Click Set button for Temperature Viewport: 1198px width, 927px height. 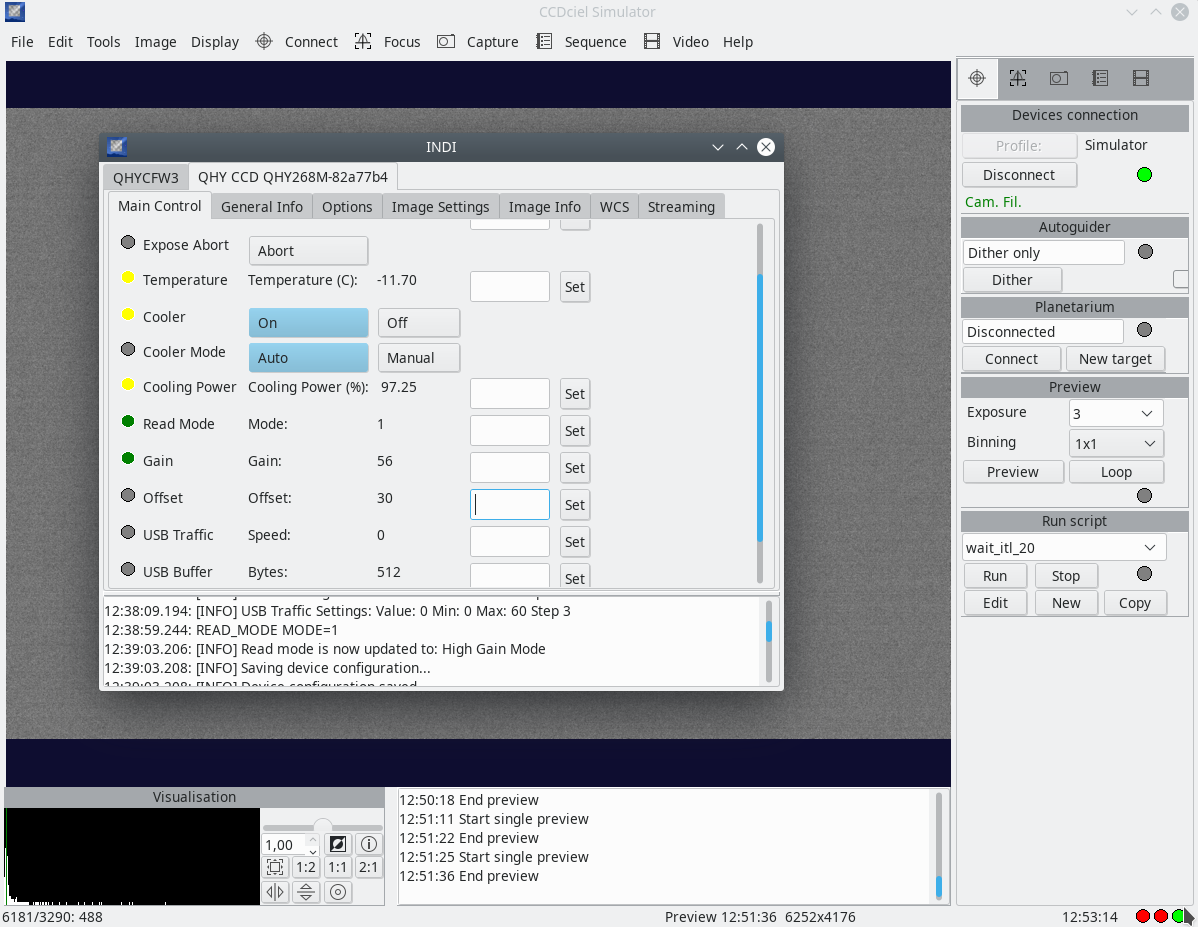pos(575,287)
